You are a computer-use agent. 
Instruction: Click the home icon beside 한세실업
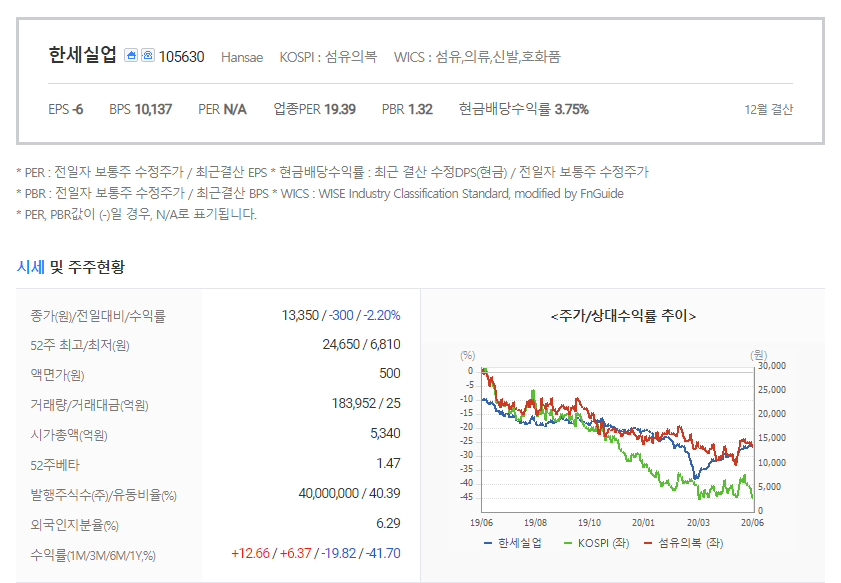tap(131, 55)
